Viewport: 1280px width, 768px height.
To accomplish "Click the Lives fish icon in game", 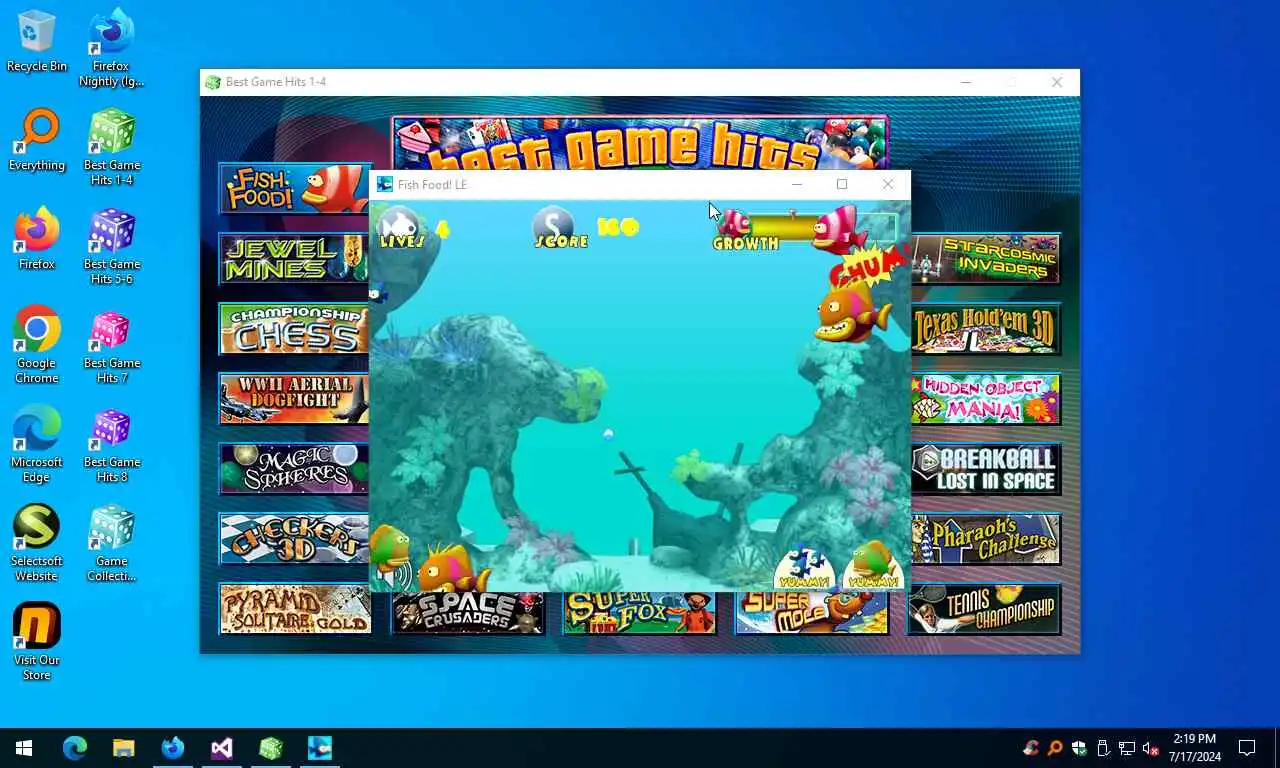I will point(400,226).
